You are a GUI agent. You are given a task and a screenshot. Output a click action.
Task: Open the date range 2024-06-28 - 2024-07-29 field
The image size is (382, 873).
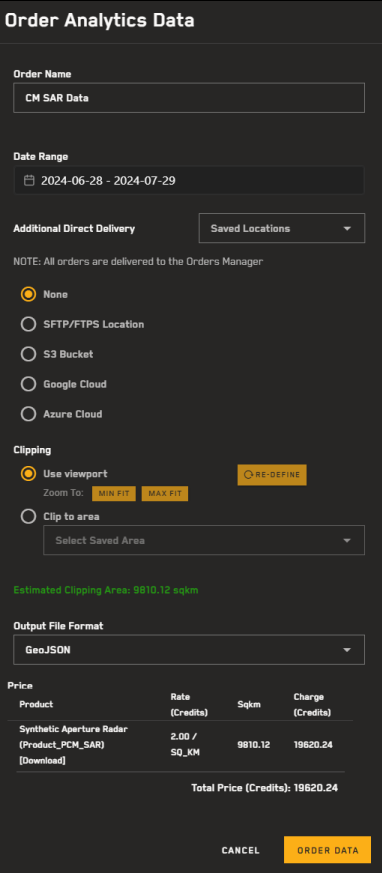189,181
